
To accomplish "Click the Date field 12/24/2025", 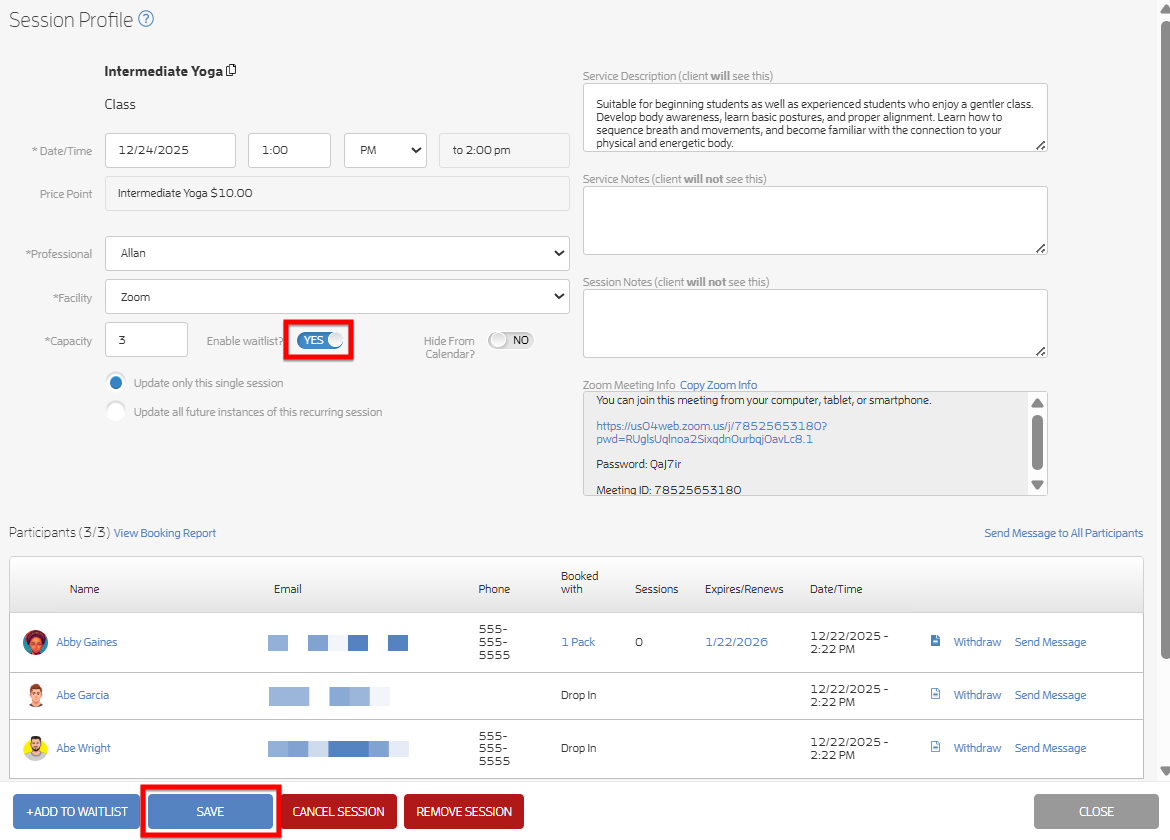I will 170,150.
